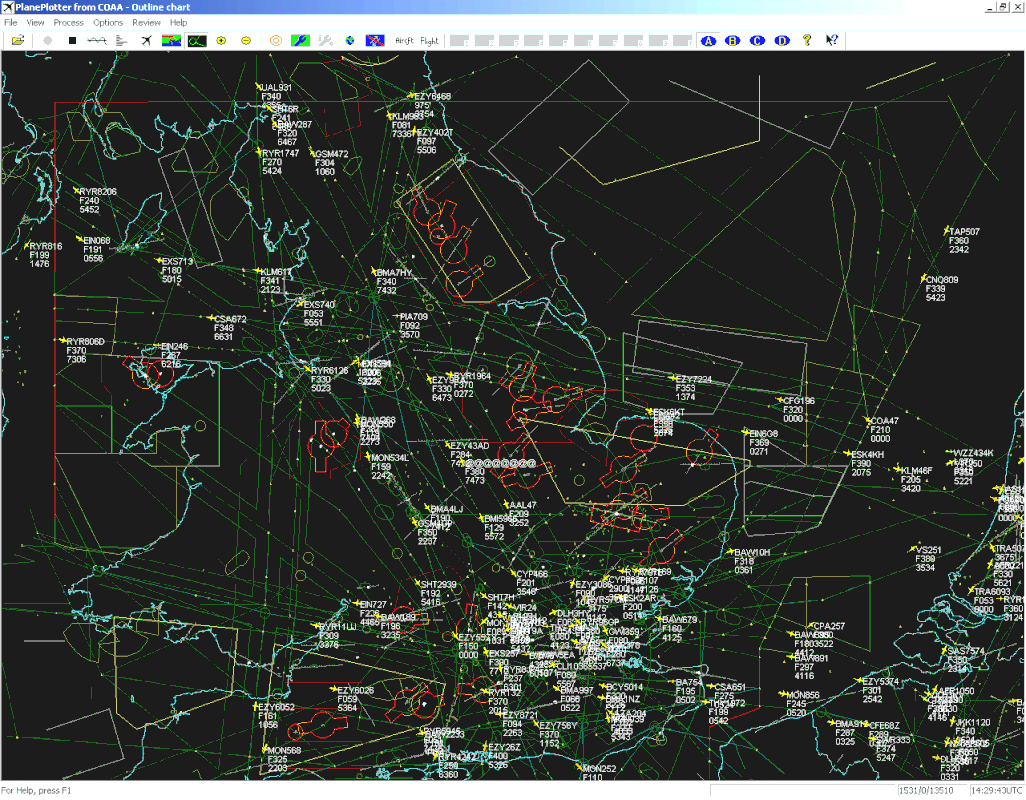Image resolution: width=1026 pixels, height=800 pixels.
Task: Click grey memory slot 2 button
Action: point(485,41)
